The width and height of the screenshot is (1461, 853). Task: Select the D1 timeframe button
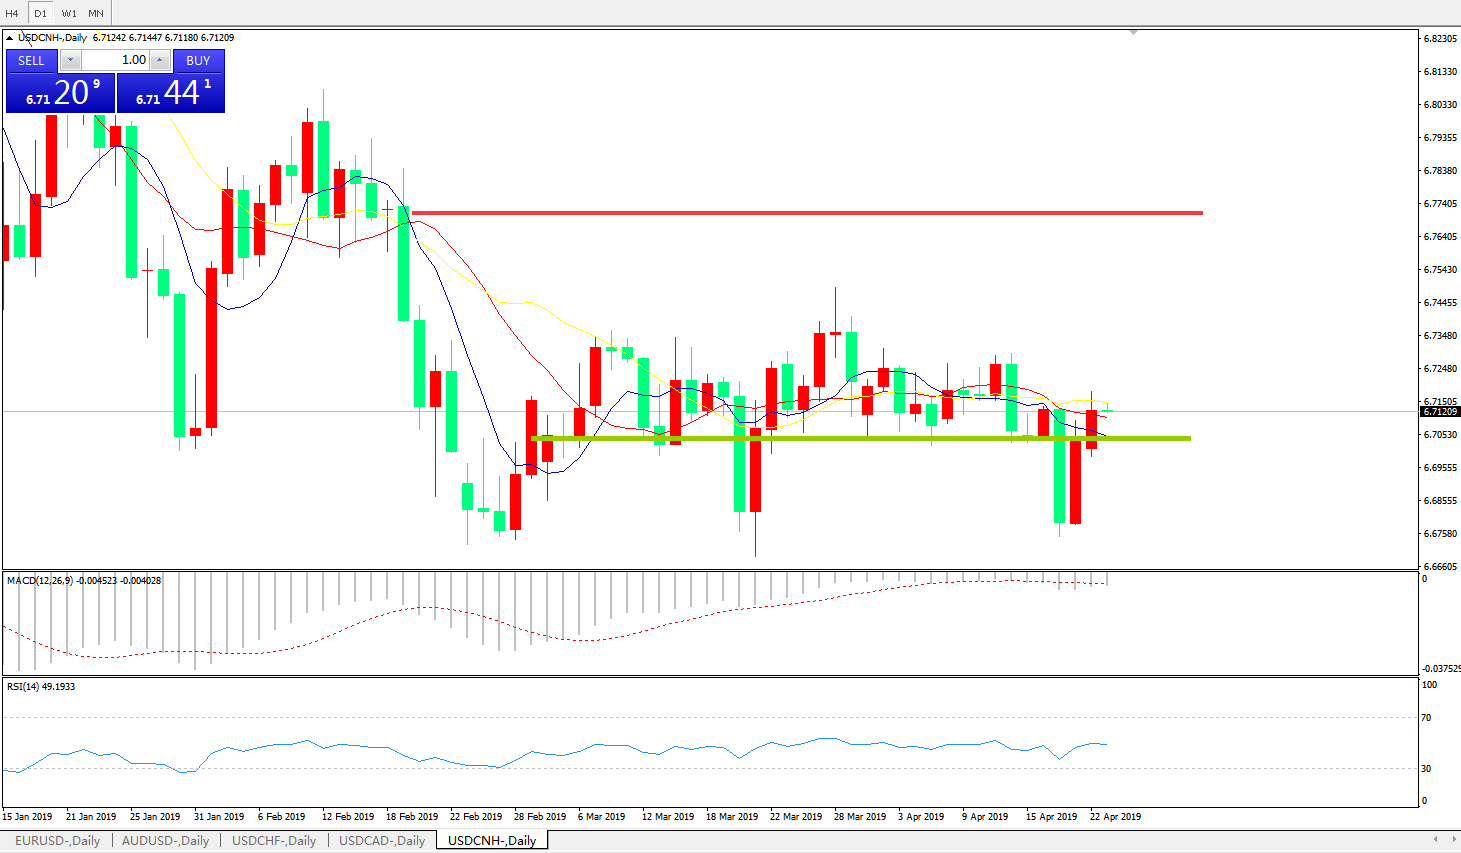pyautogui.click(x=40, y=13)
